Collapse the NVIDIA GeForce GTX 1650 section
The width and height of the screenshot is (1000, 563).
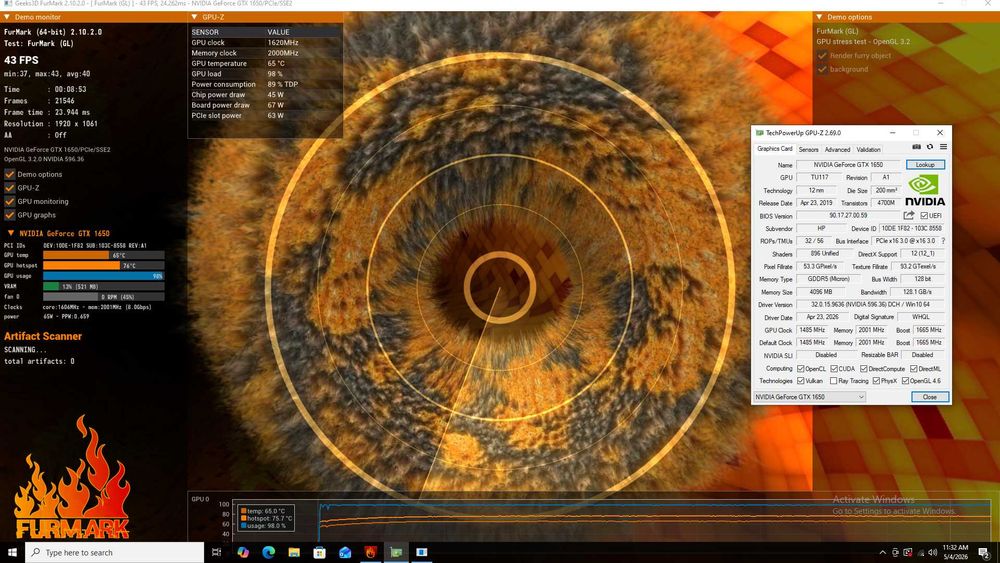coord(11,233)
